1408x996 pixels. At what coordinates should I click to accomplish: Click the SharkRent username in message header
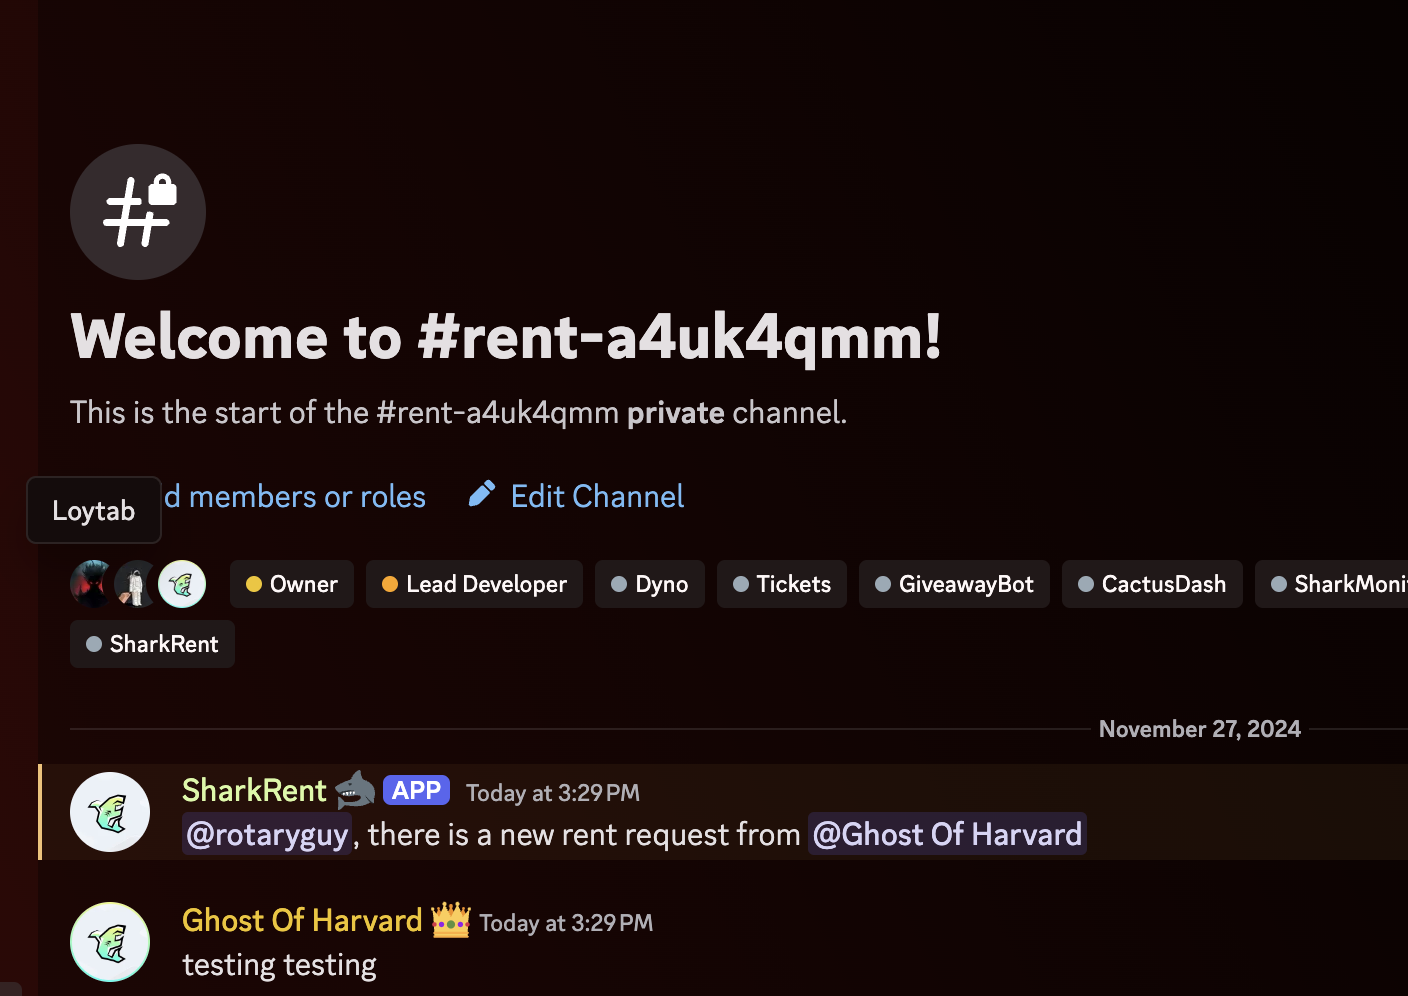click(x=254, y=790)
